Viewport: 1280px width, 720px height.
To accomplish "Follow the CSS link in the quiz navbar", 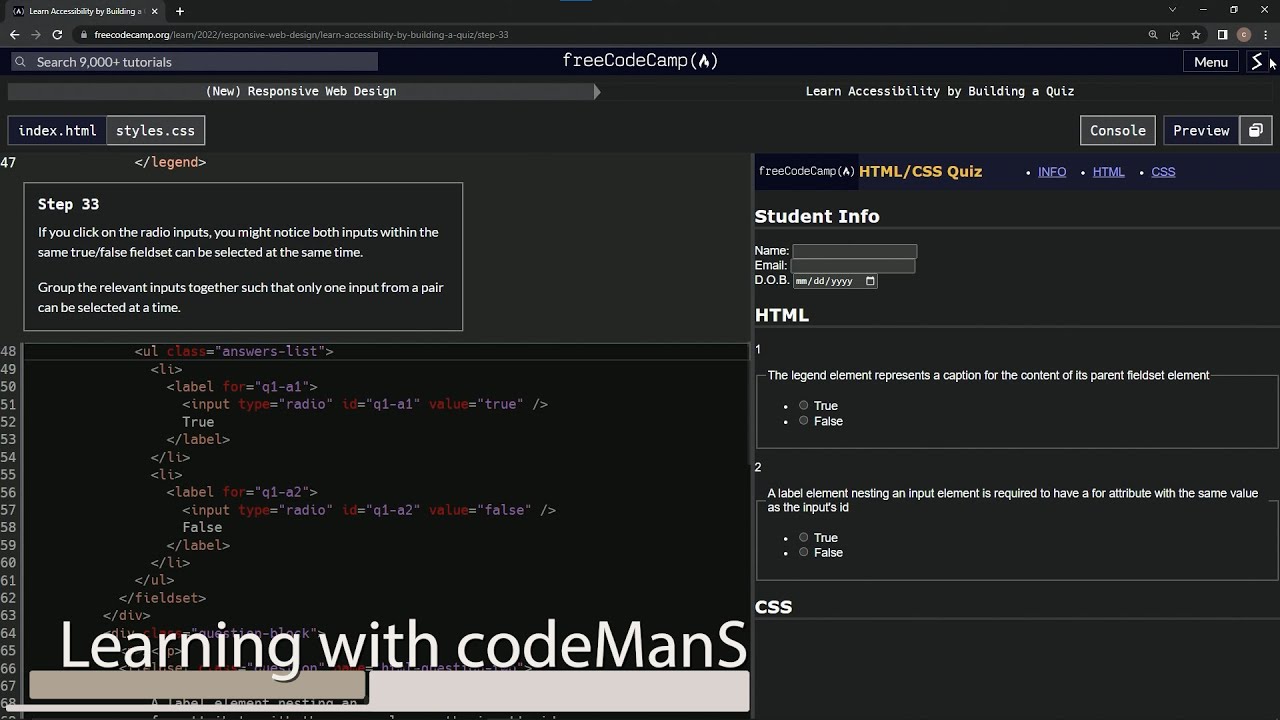I will (x=1163, y=171).
